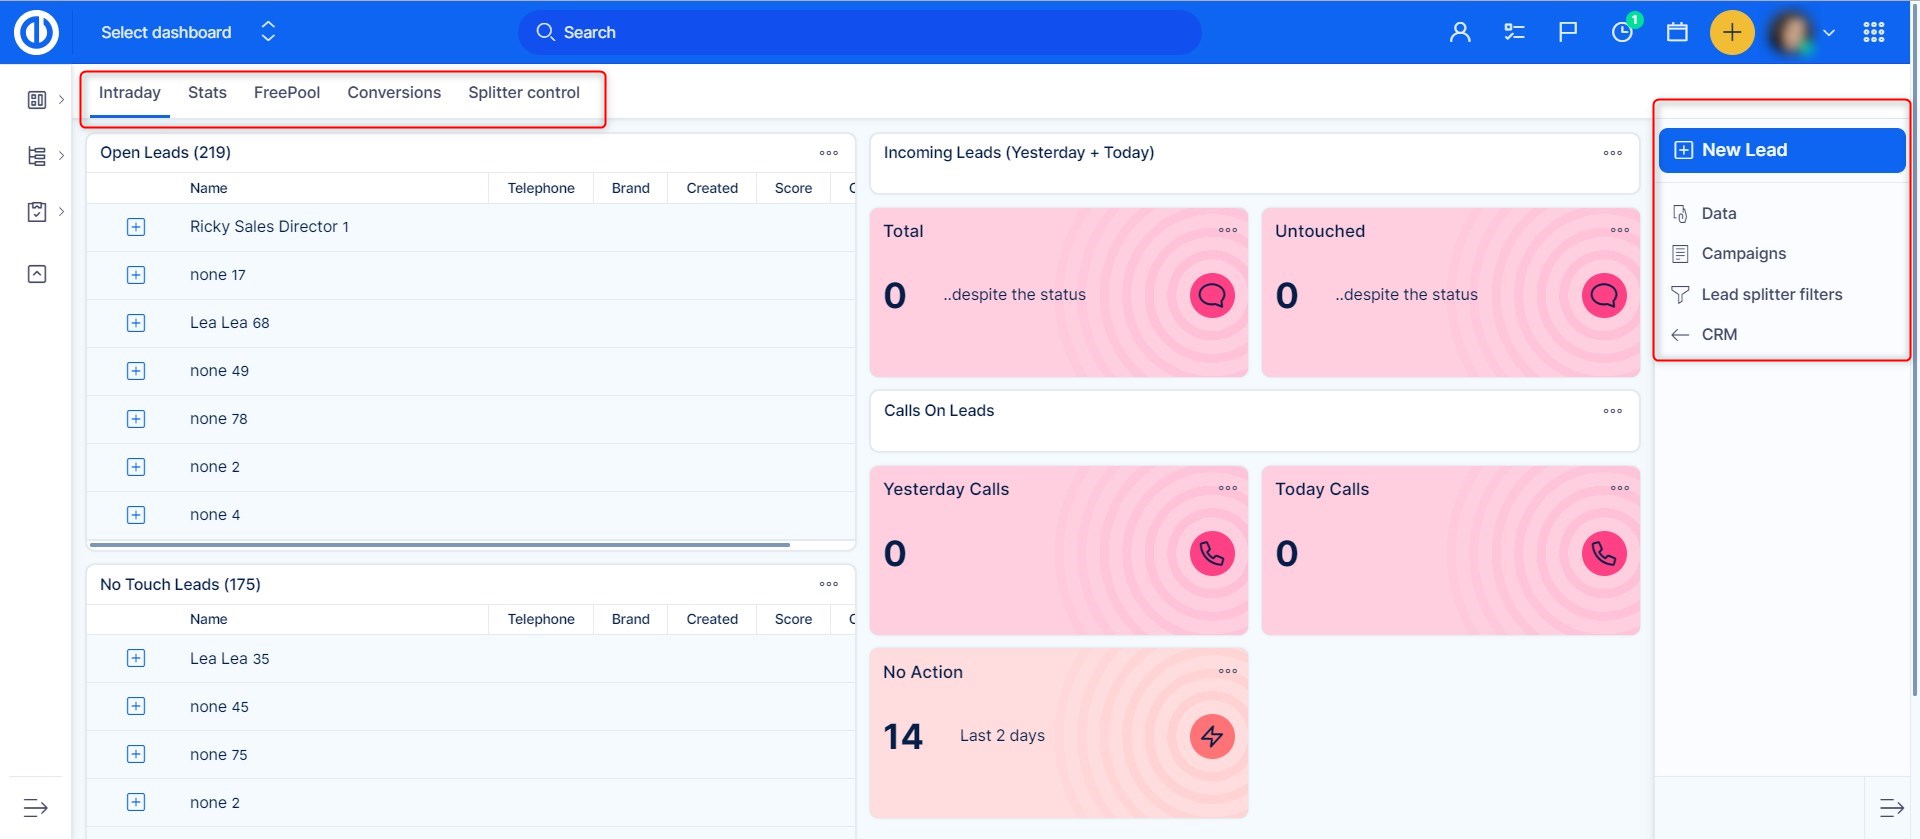Click the Today Calls phone icon

tap(1603, 553)
